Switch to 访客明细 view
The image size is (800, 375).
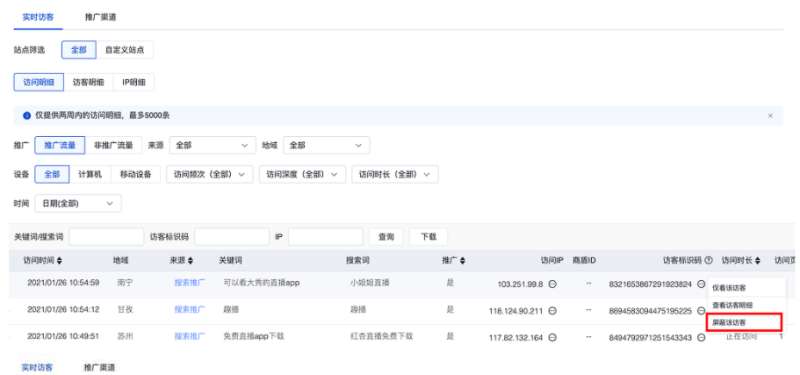pyautogui.click(x=88, y=82)
